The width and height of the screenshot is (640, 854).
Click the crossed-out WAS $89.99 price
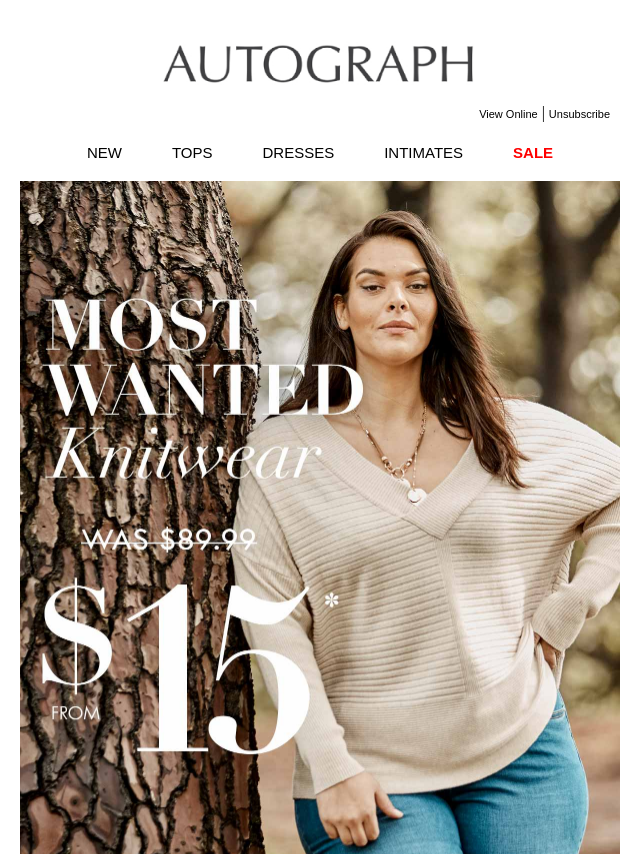pos(169,539)
